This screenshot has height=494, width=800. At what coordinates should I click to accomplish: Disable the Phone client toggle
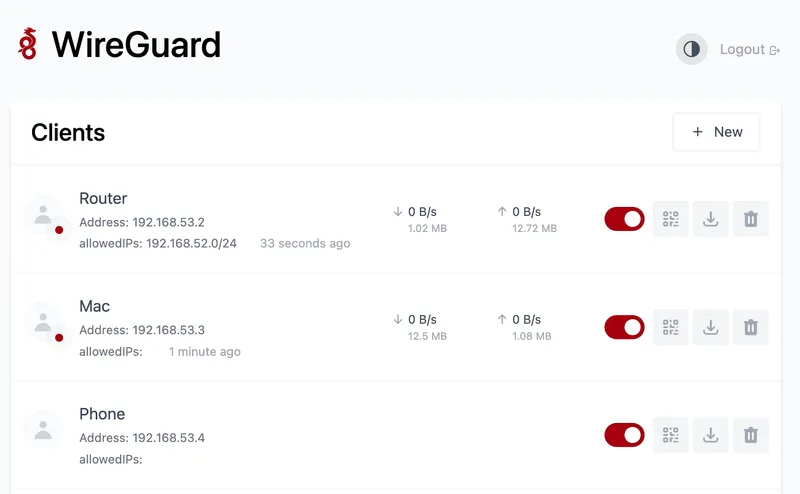pos(625,435)
